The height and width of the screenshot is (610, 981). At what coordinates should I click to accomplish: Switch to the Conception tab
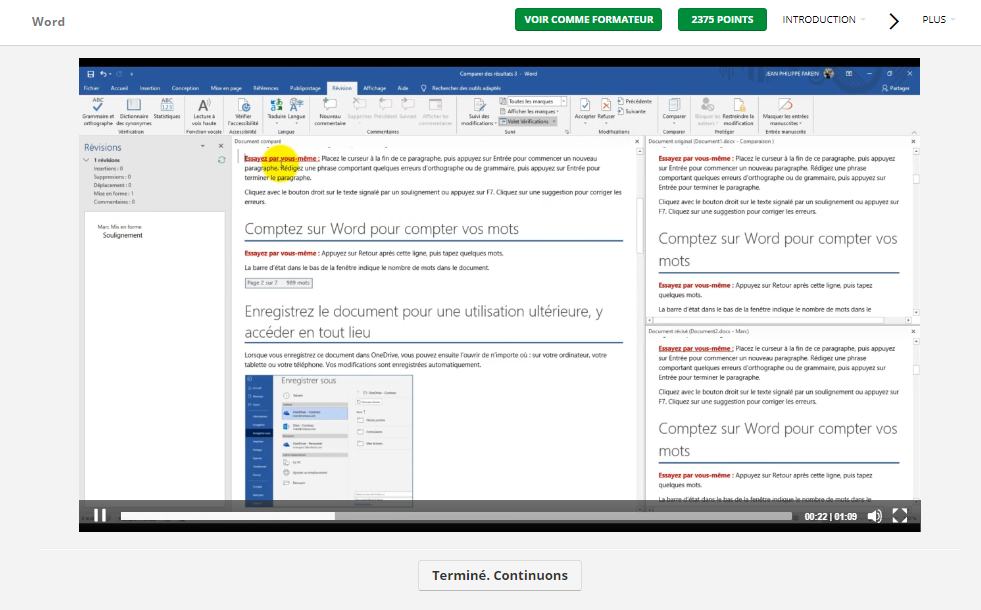pyautogui.click(x=185, y=88)
